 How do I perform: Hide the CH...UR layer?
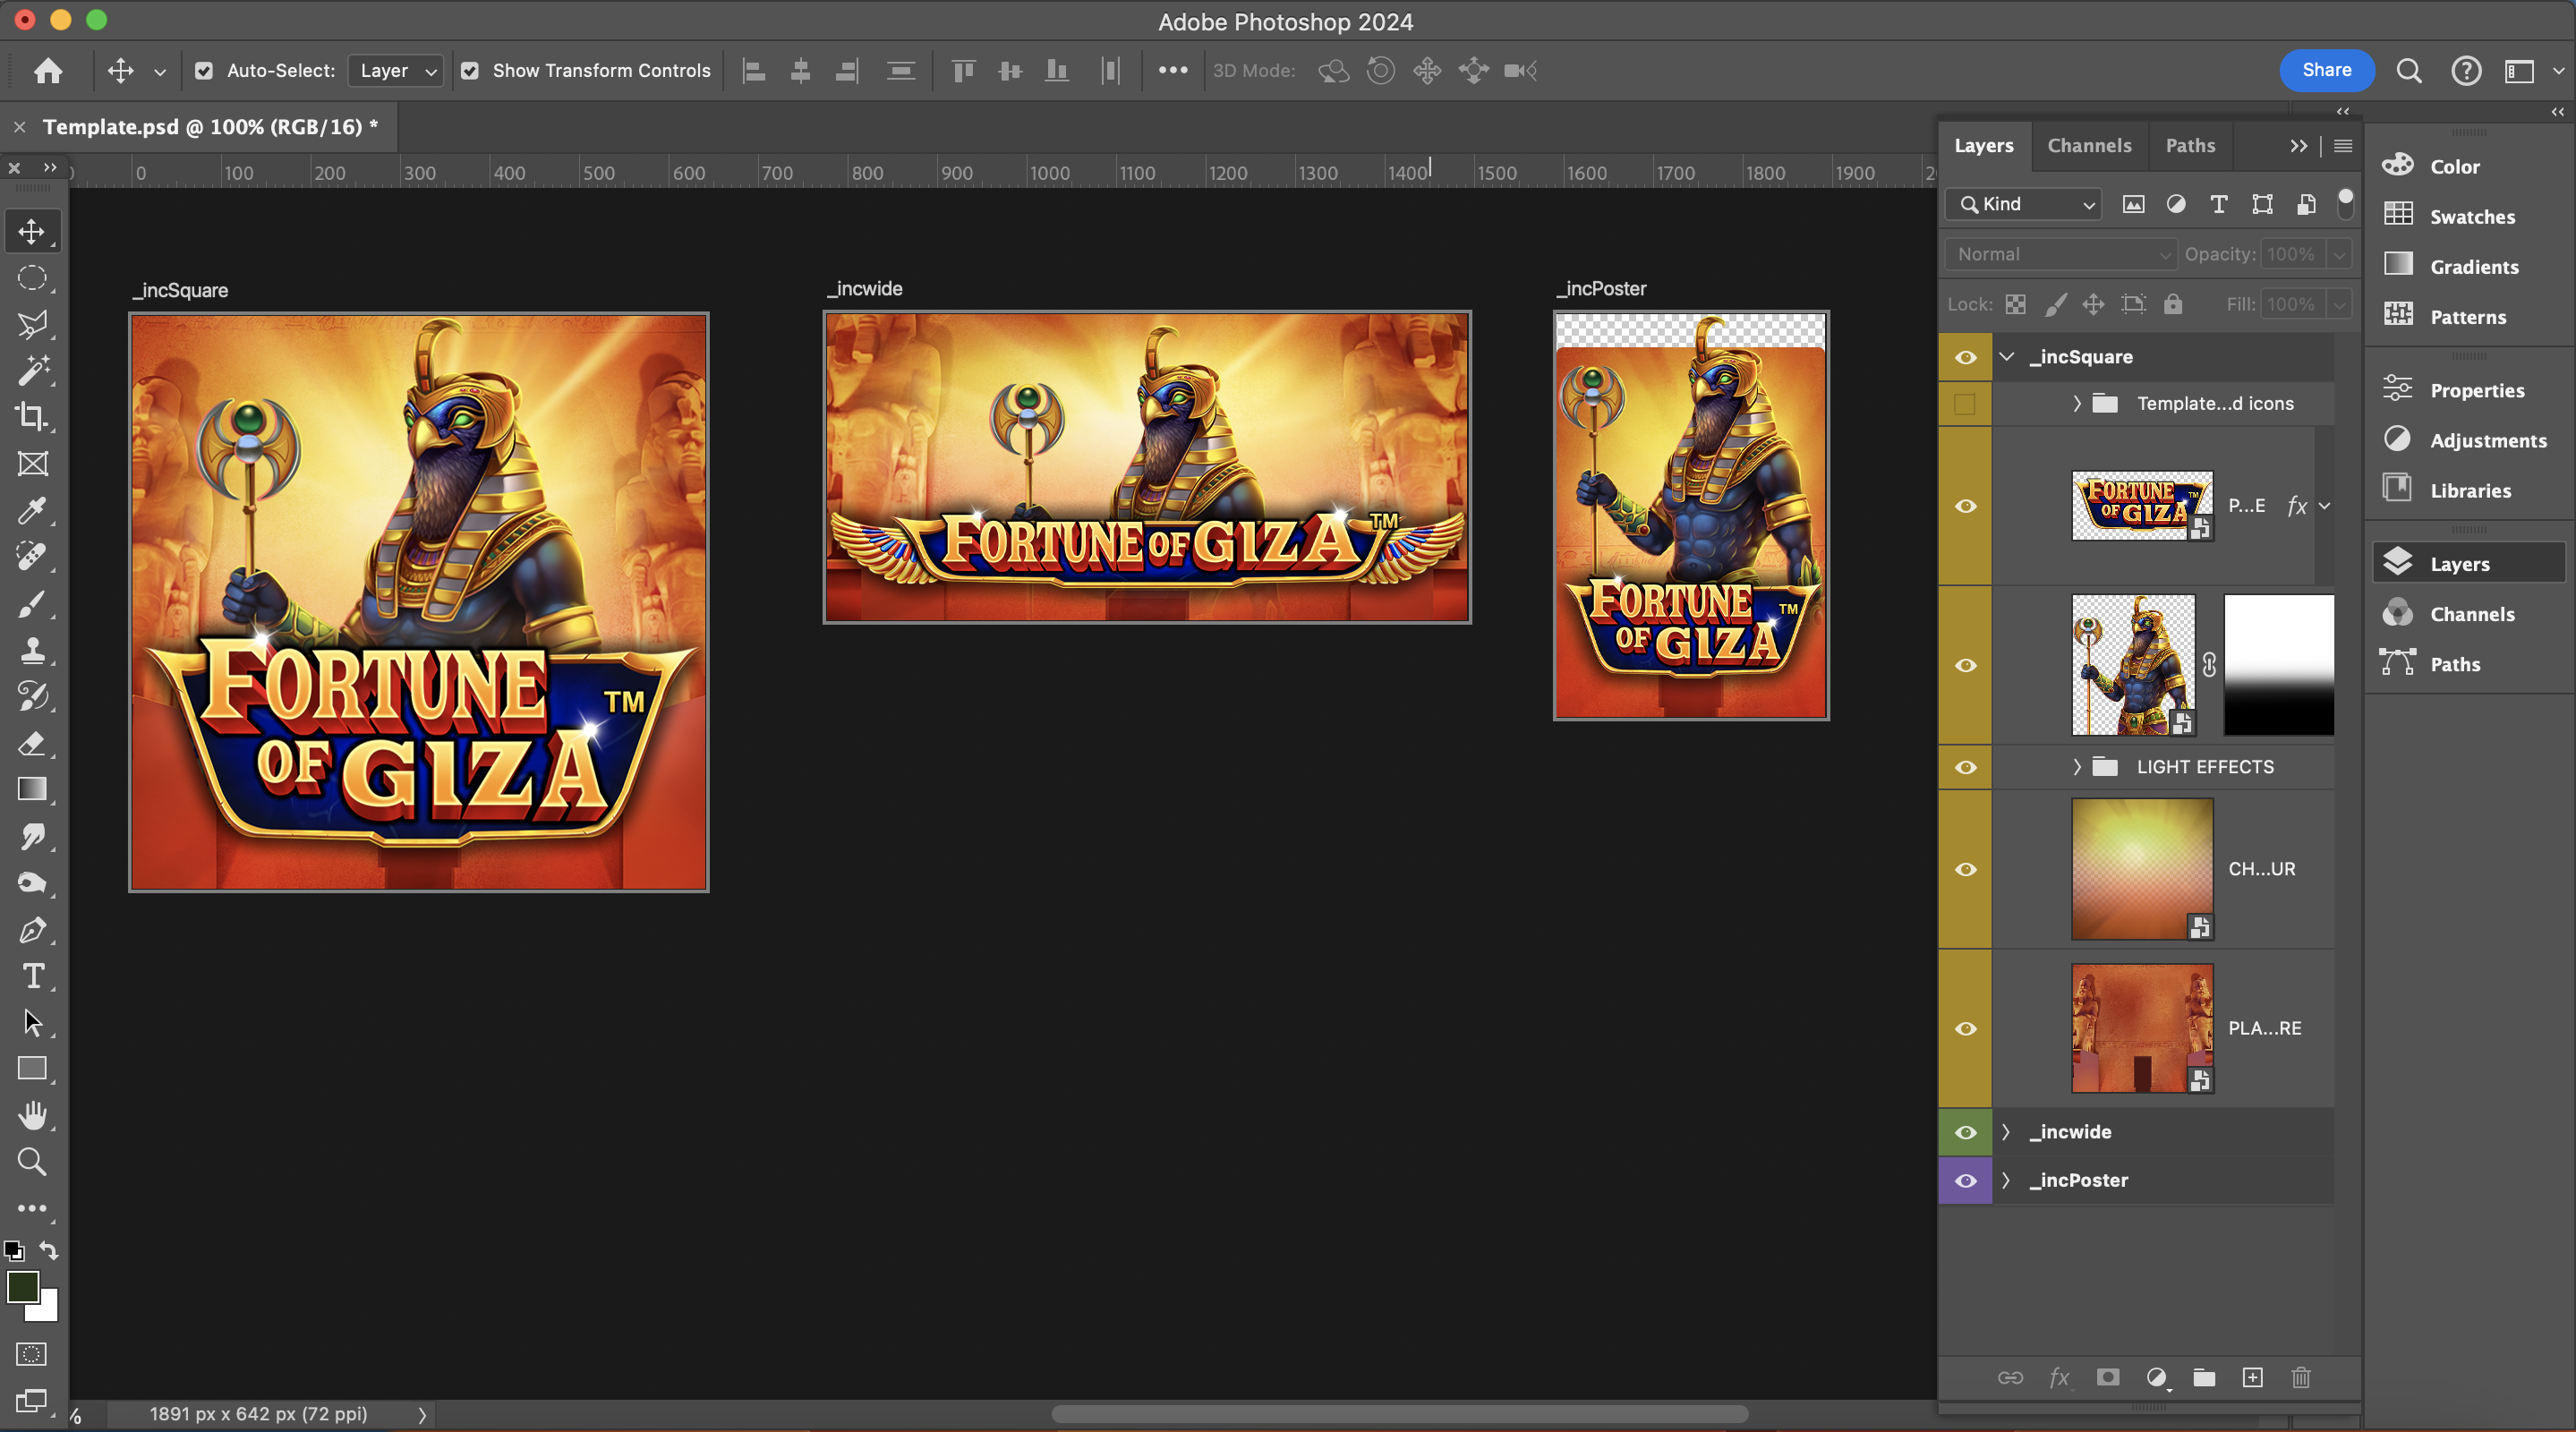(x=1965, y=869)
